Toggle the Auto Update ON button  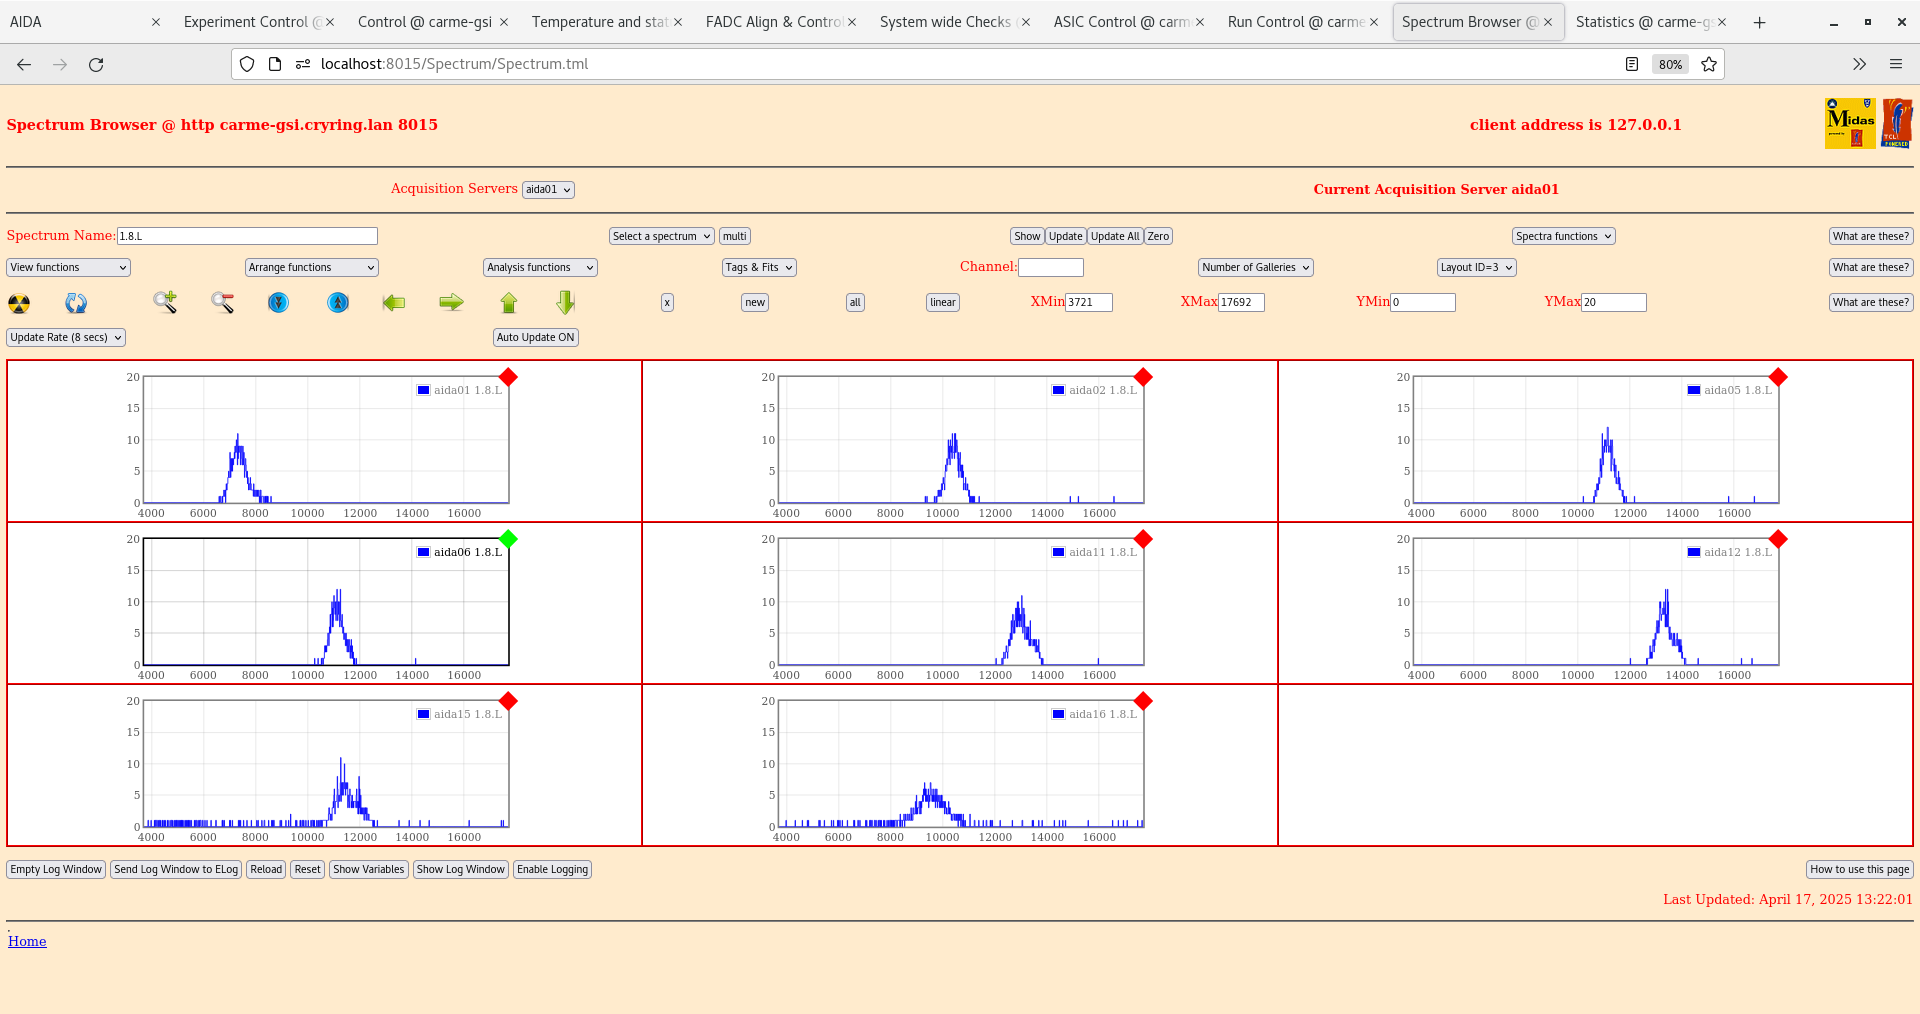pyautogui.click(x=535, y=337)
